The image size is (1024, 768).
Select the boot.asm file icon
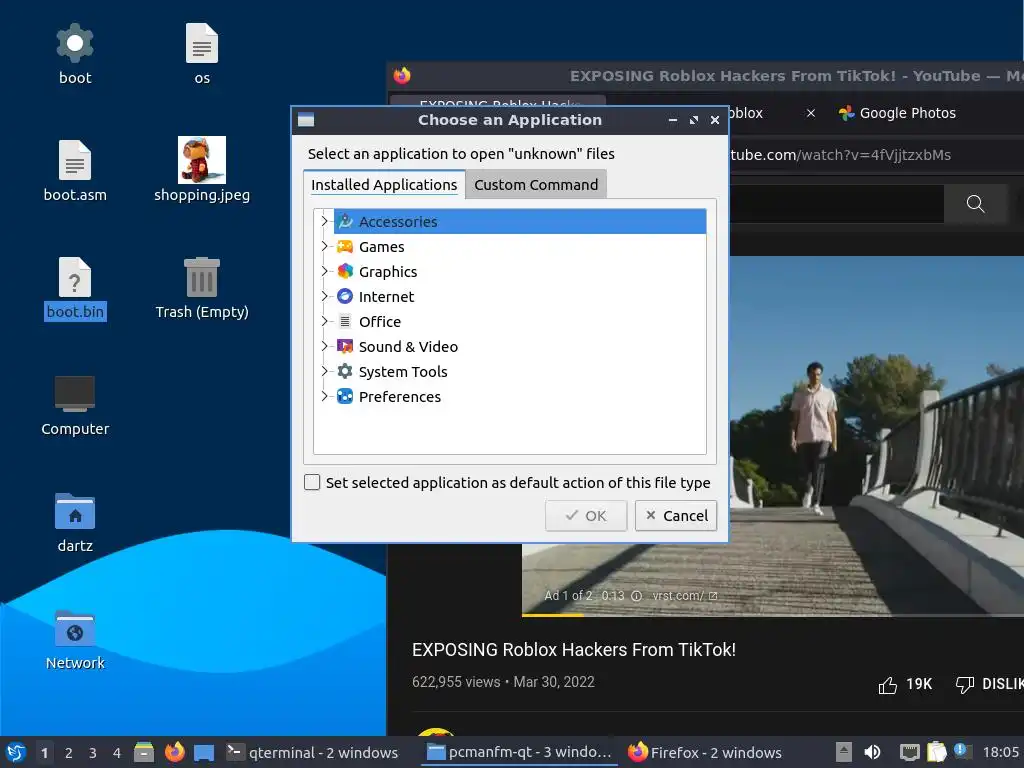(75, 160)
